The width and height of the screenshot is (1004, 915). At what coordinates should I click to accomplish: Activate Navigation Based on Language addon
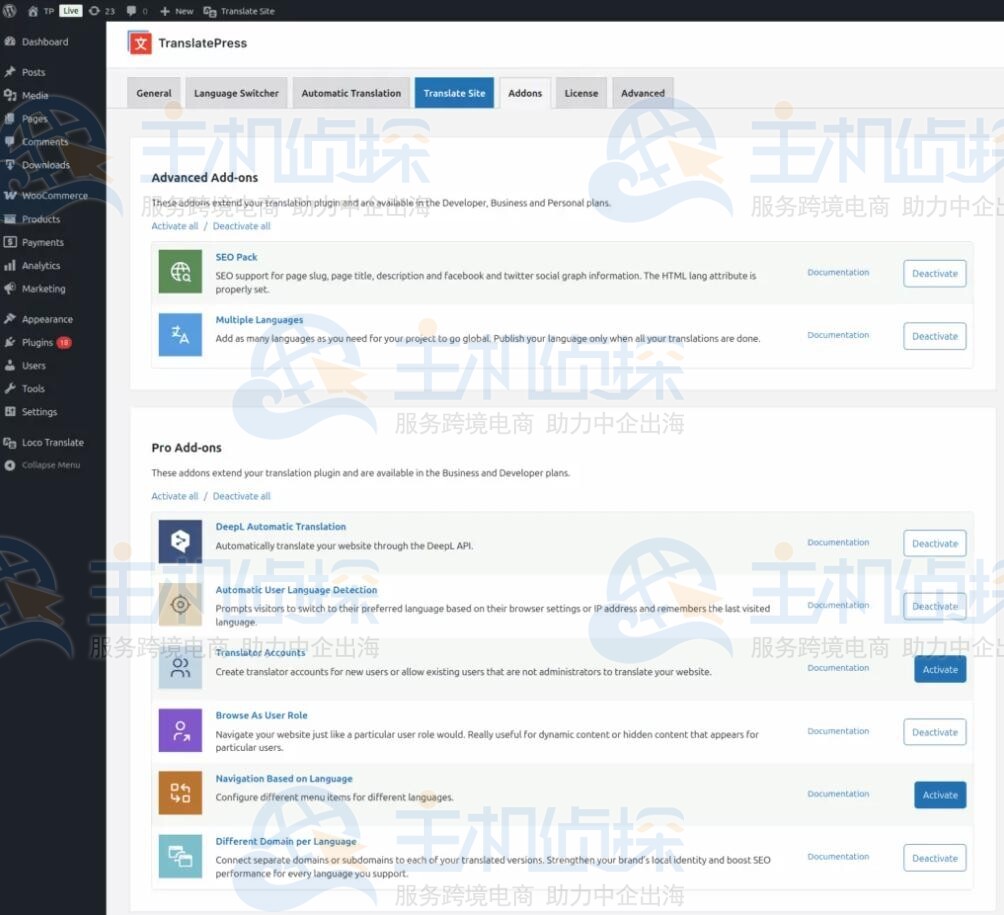[x=939, y=795]
